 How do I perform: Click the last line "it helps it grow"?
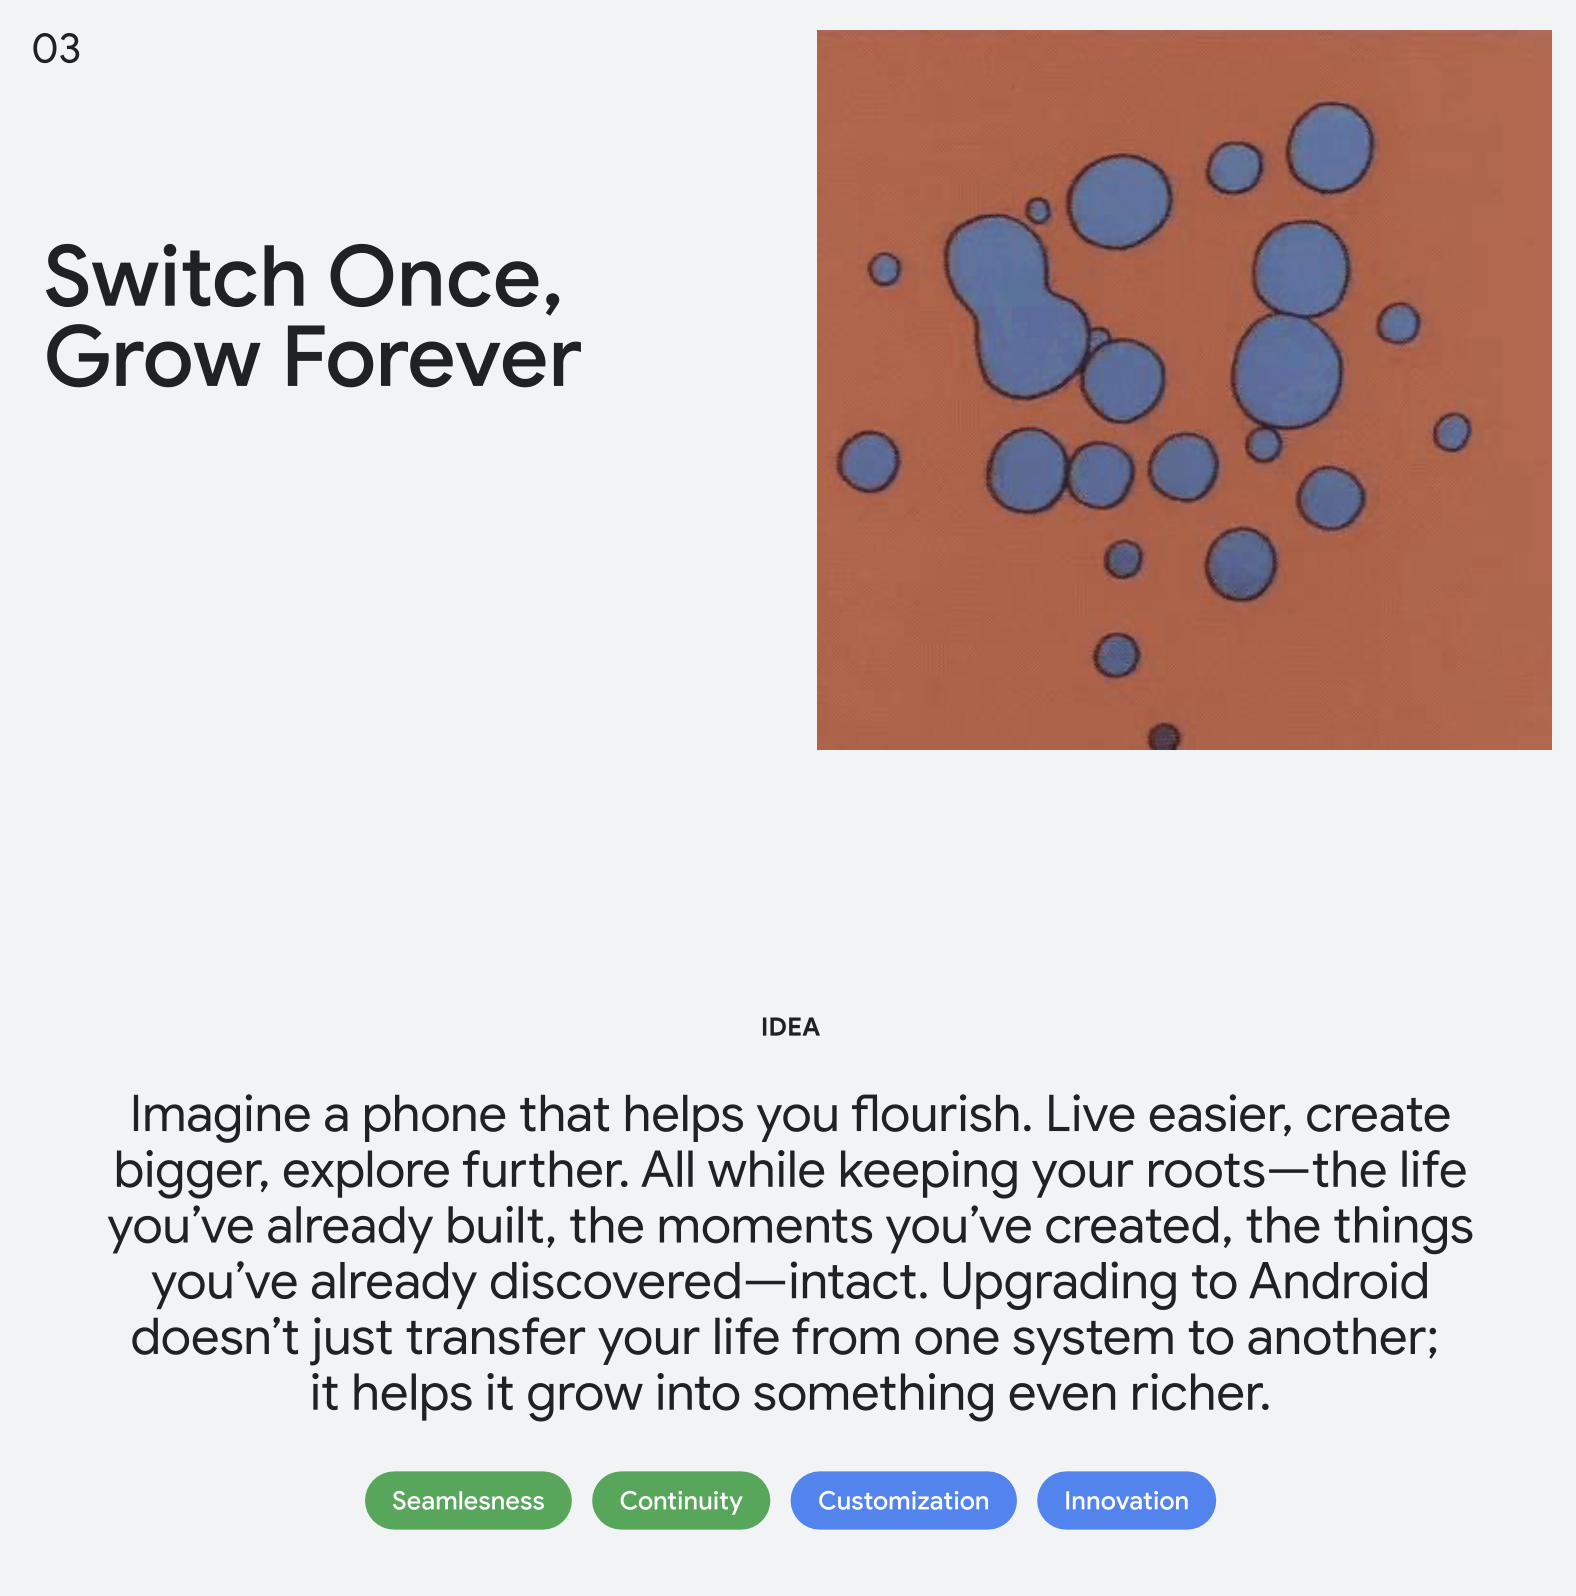coord(790,1394)
